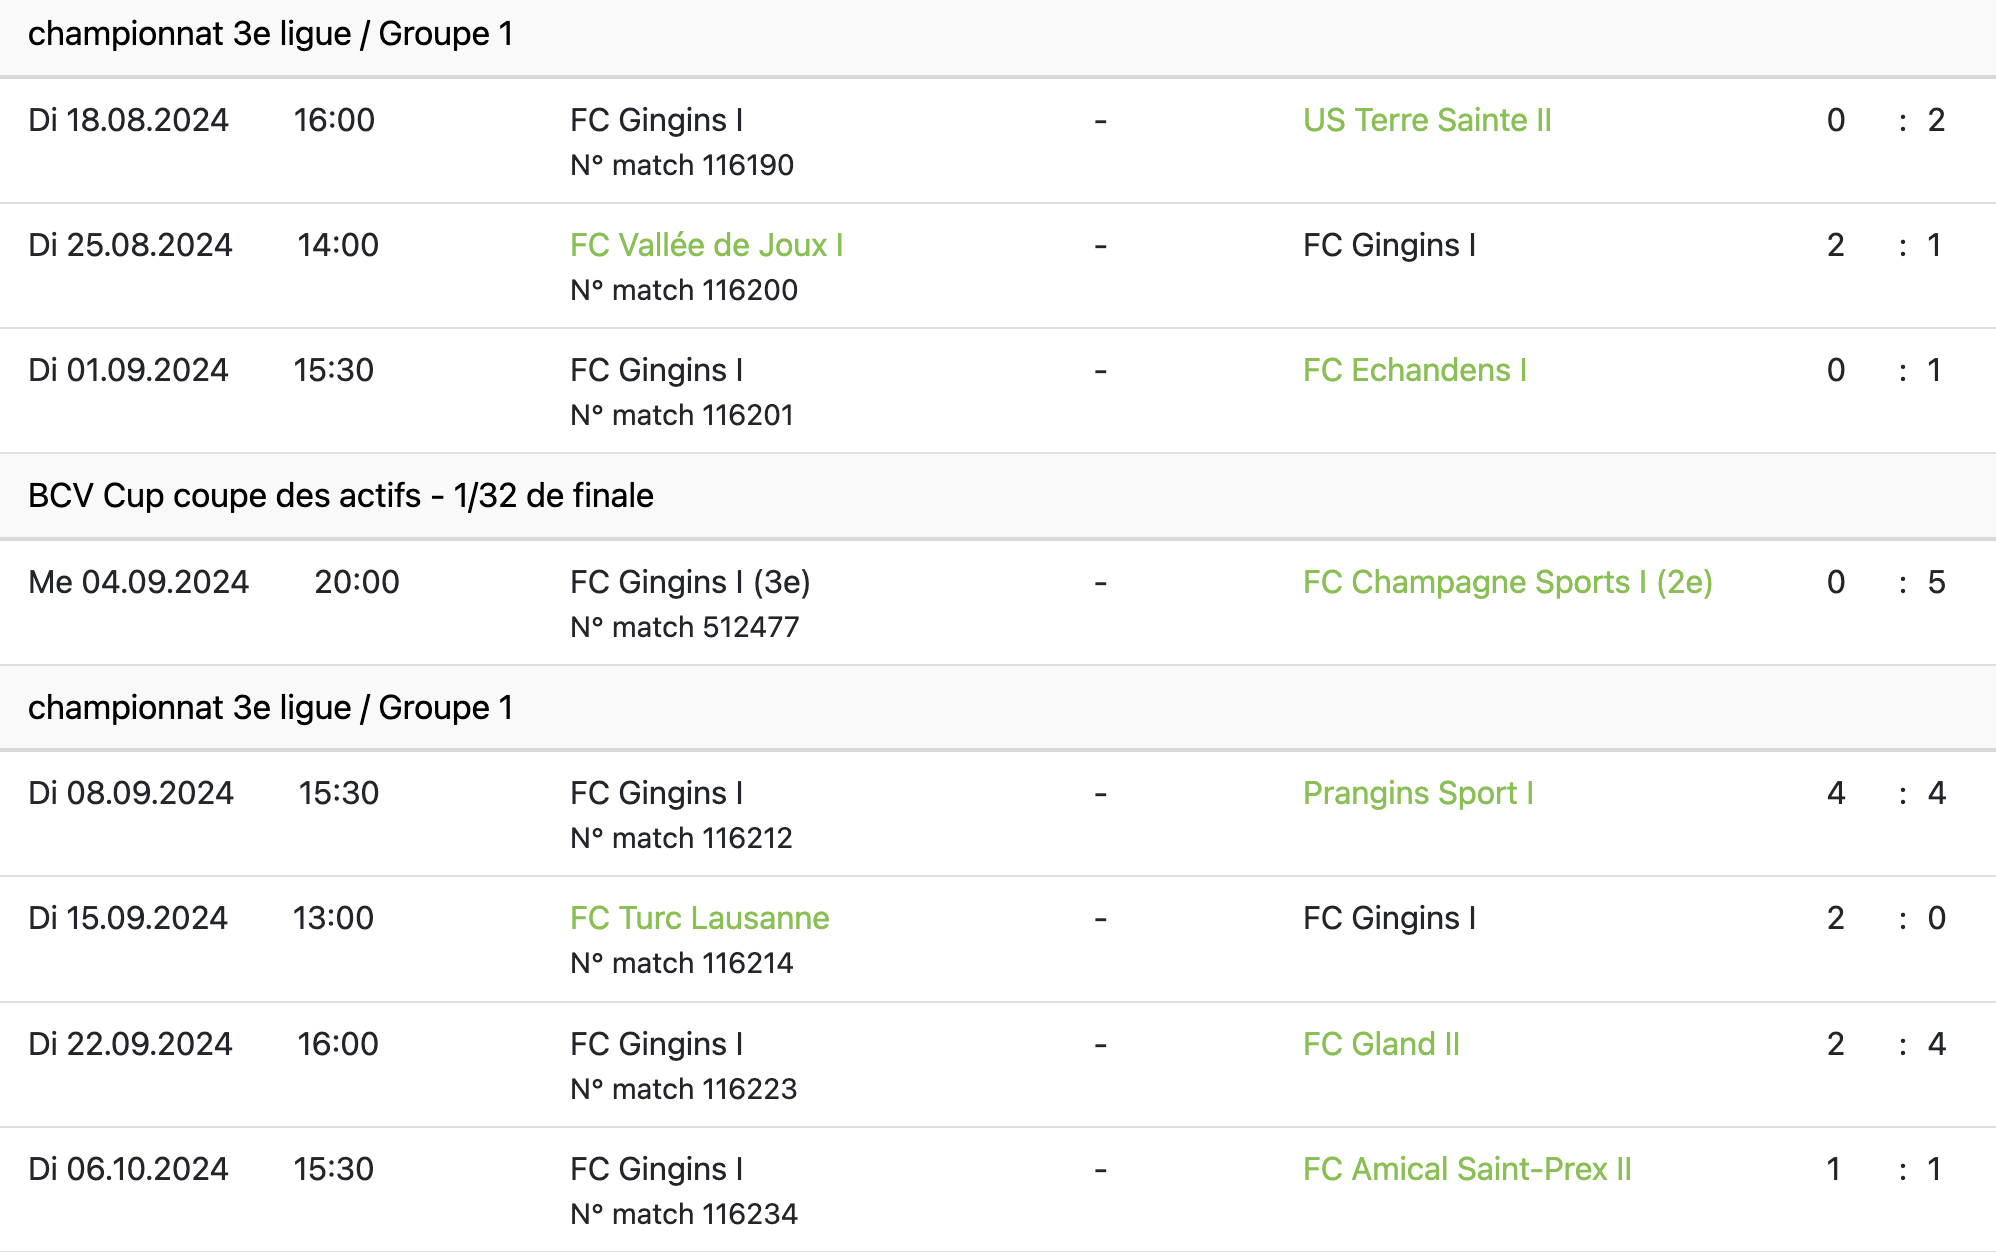Click the 15:30 time on 06.10.2024
1996x1252 pixels.
click(333, 1169)
